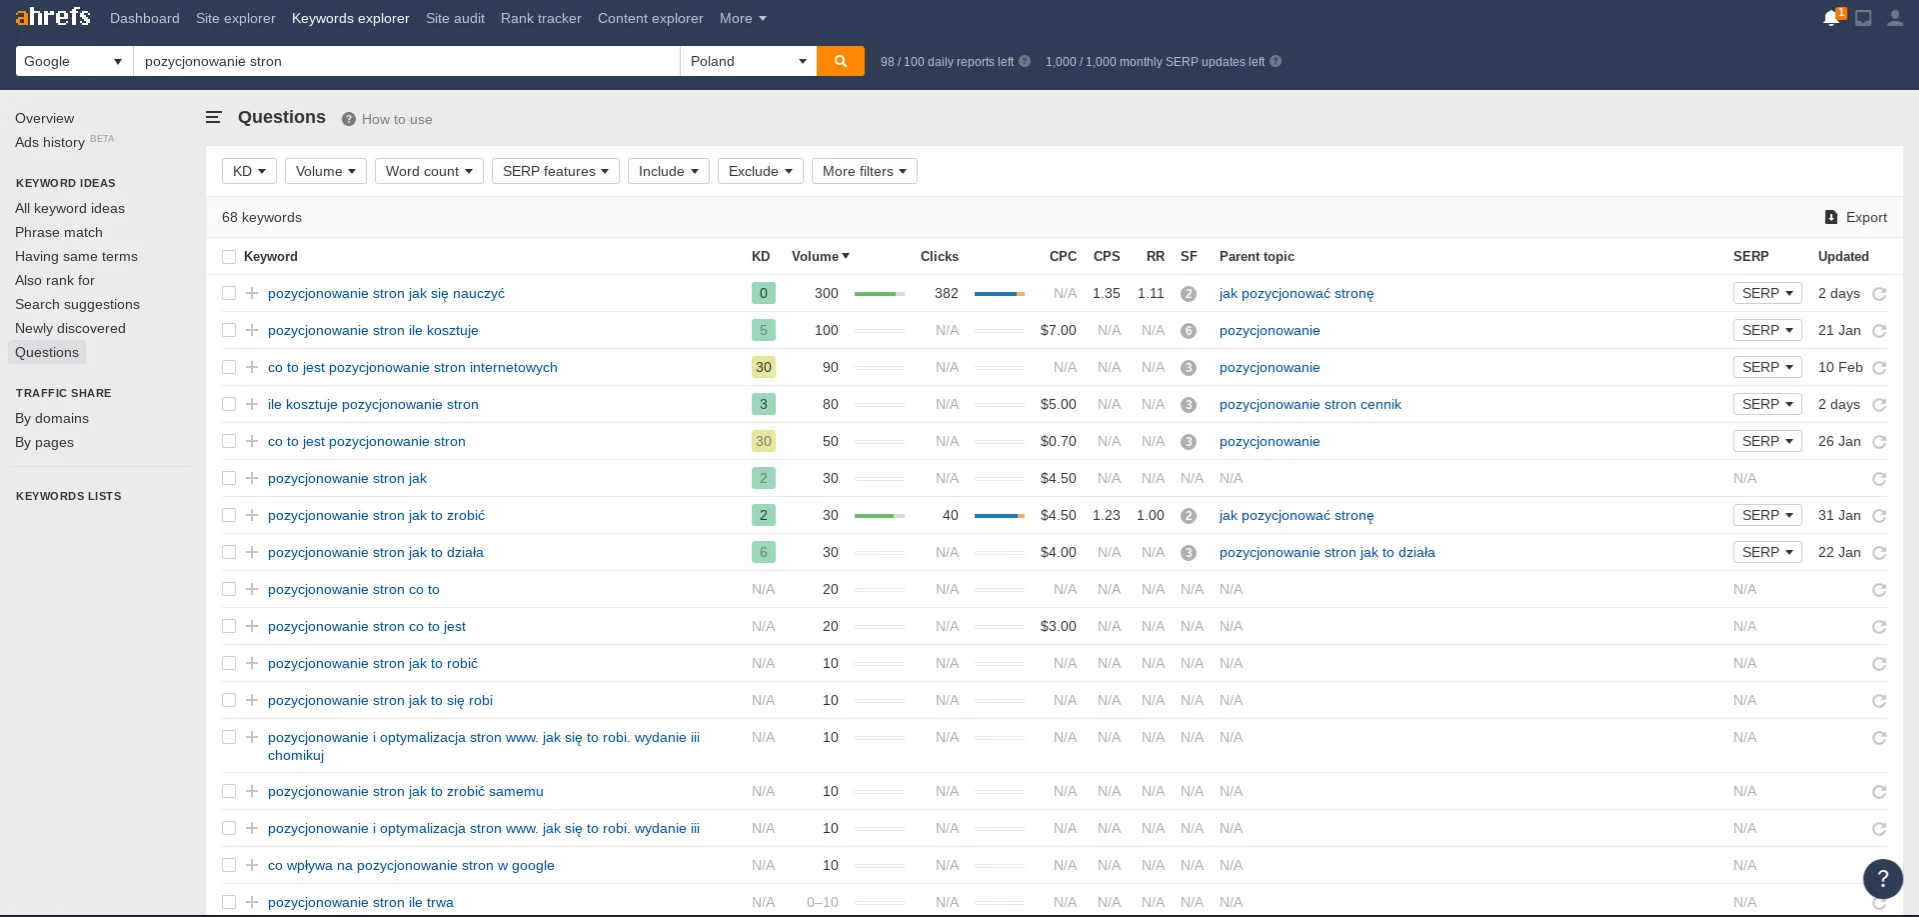Open the user account icon

click(1895, 18)
